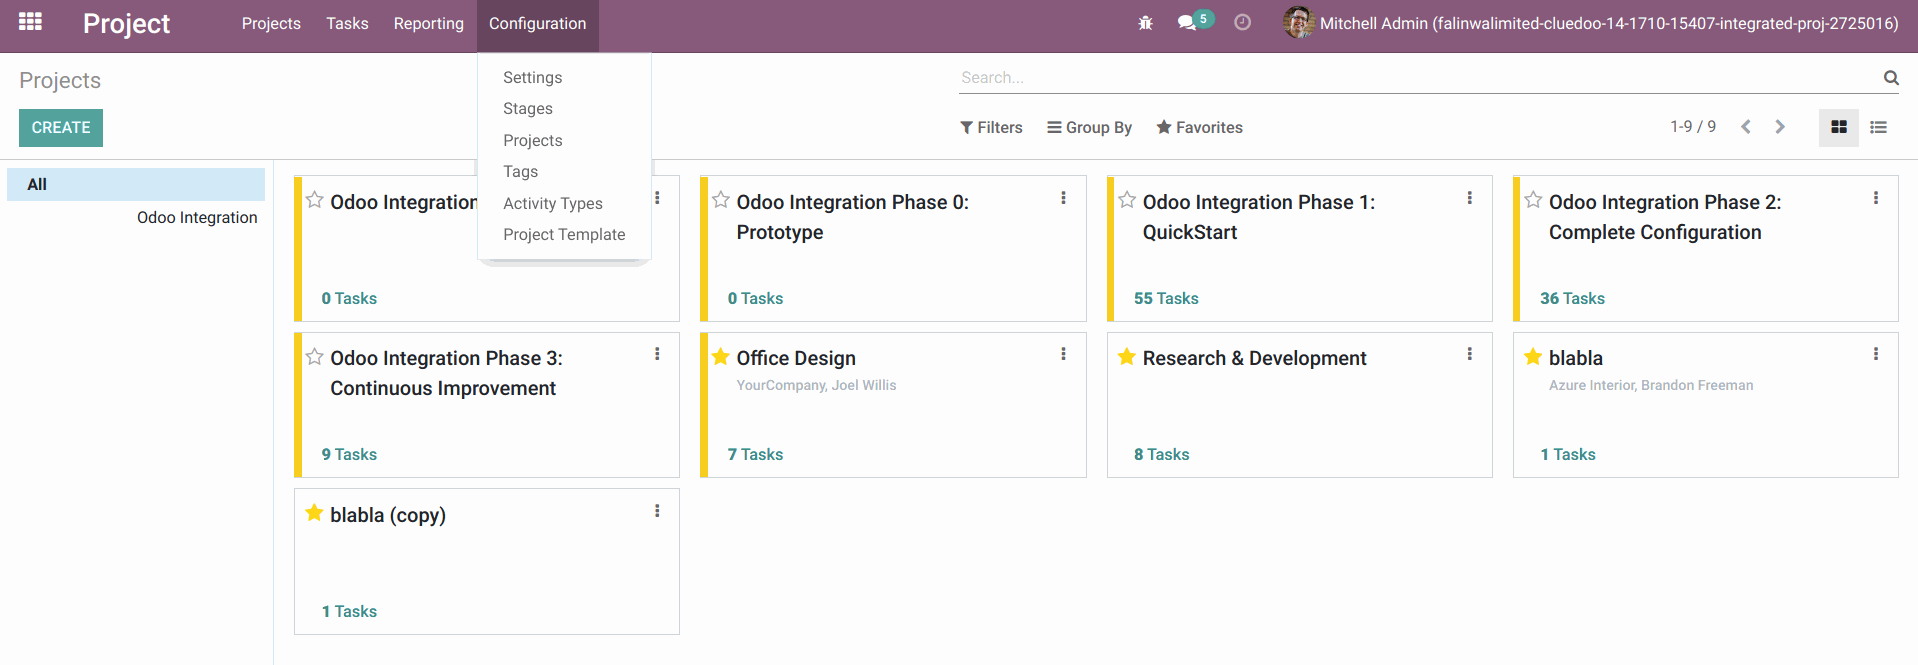Viewport: 1918px width, 665px height.
Task: Open the apps grid menu icon
Action: pyautogui.click(x=30, y=22)
